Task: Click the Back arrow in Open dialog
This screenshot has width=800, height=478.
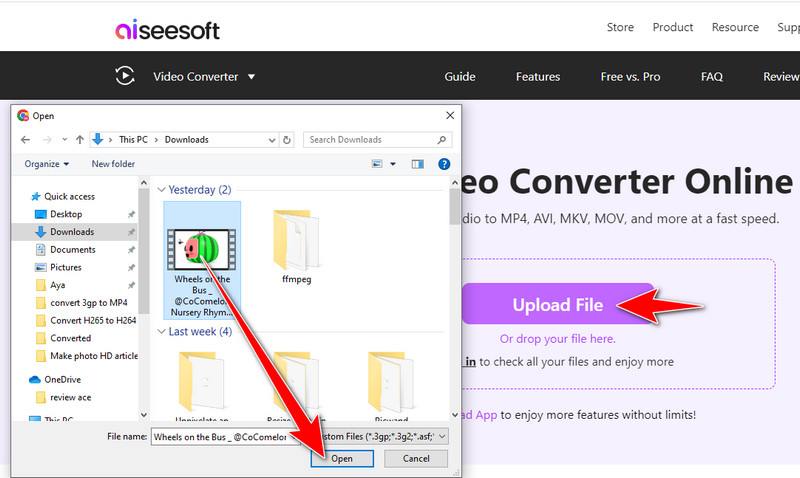Action: click(26, 140)
